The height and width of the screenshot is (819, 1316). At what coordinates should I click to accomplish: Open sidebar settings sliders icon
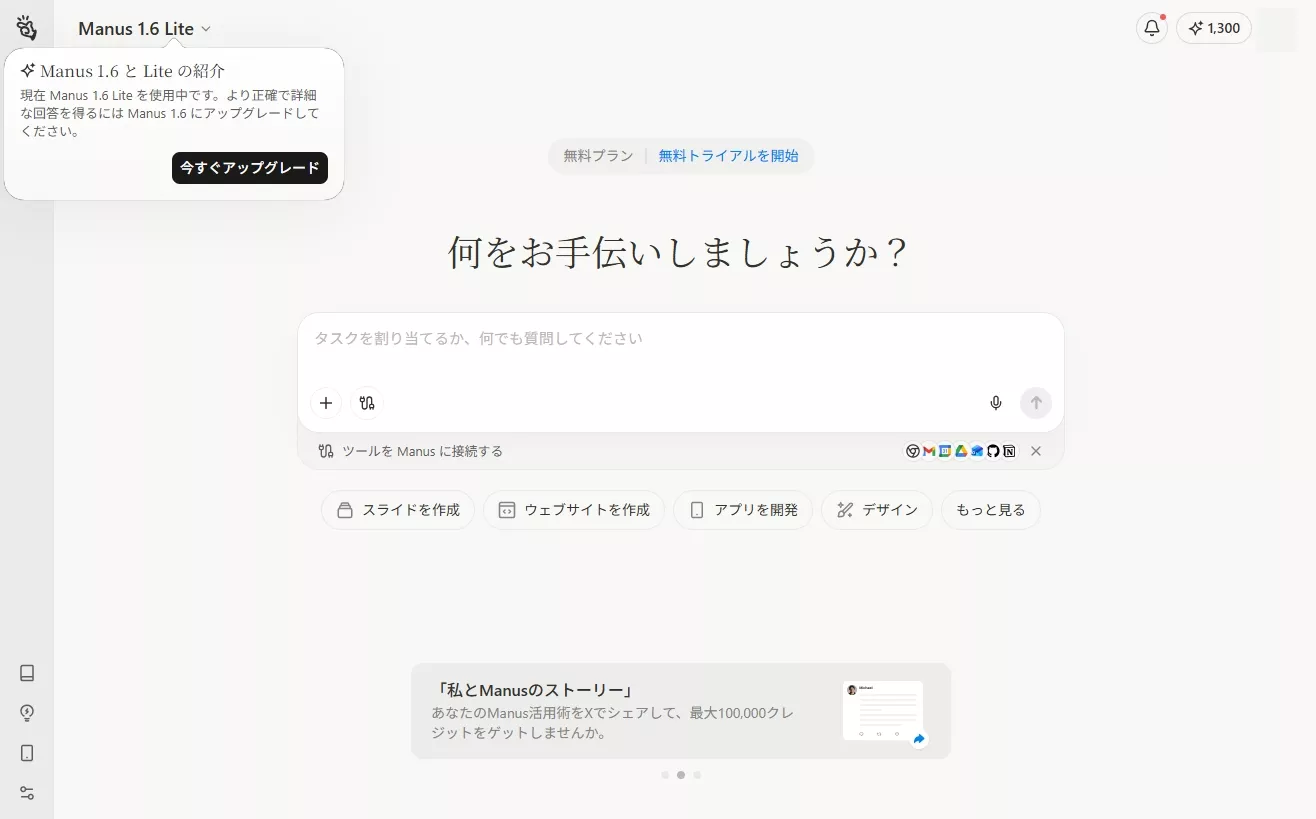pos(26,793)
